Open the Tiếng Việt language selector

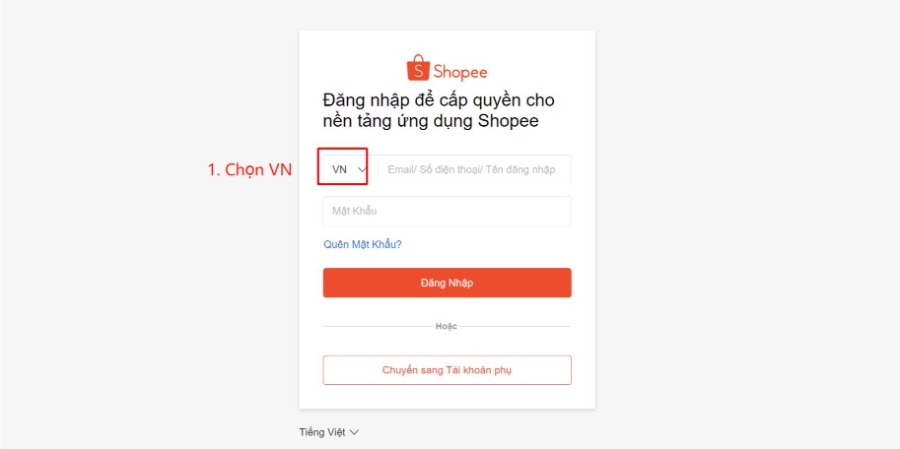click(x=329, y=432)
